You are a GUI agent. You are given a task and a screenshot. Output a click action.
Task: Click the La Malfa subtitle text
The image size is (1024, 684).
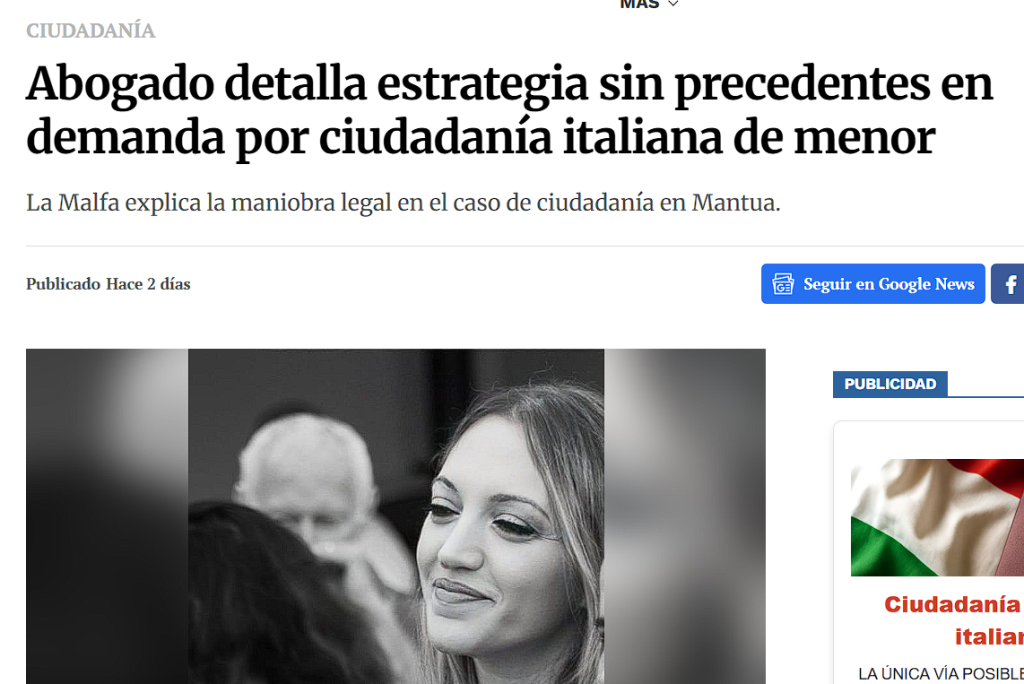pos(403,203)
